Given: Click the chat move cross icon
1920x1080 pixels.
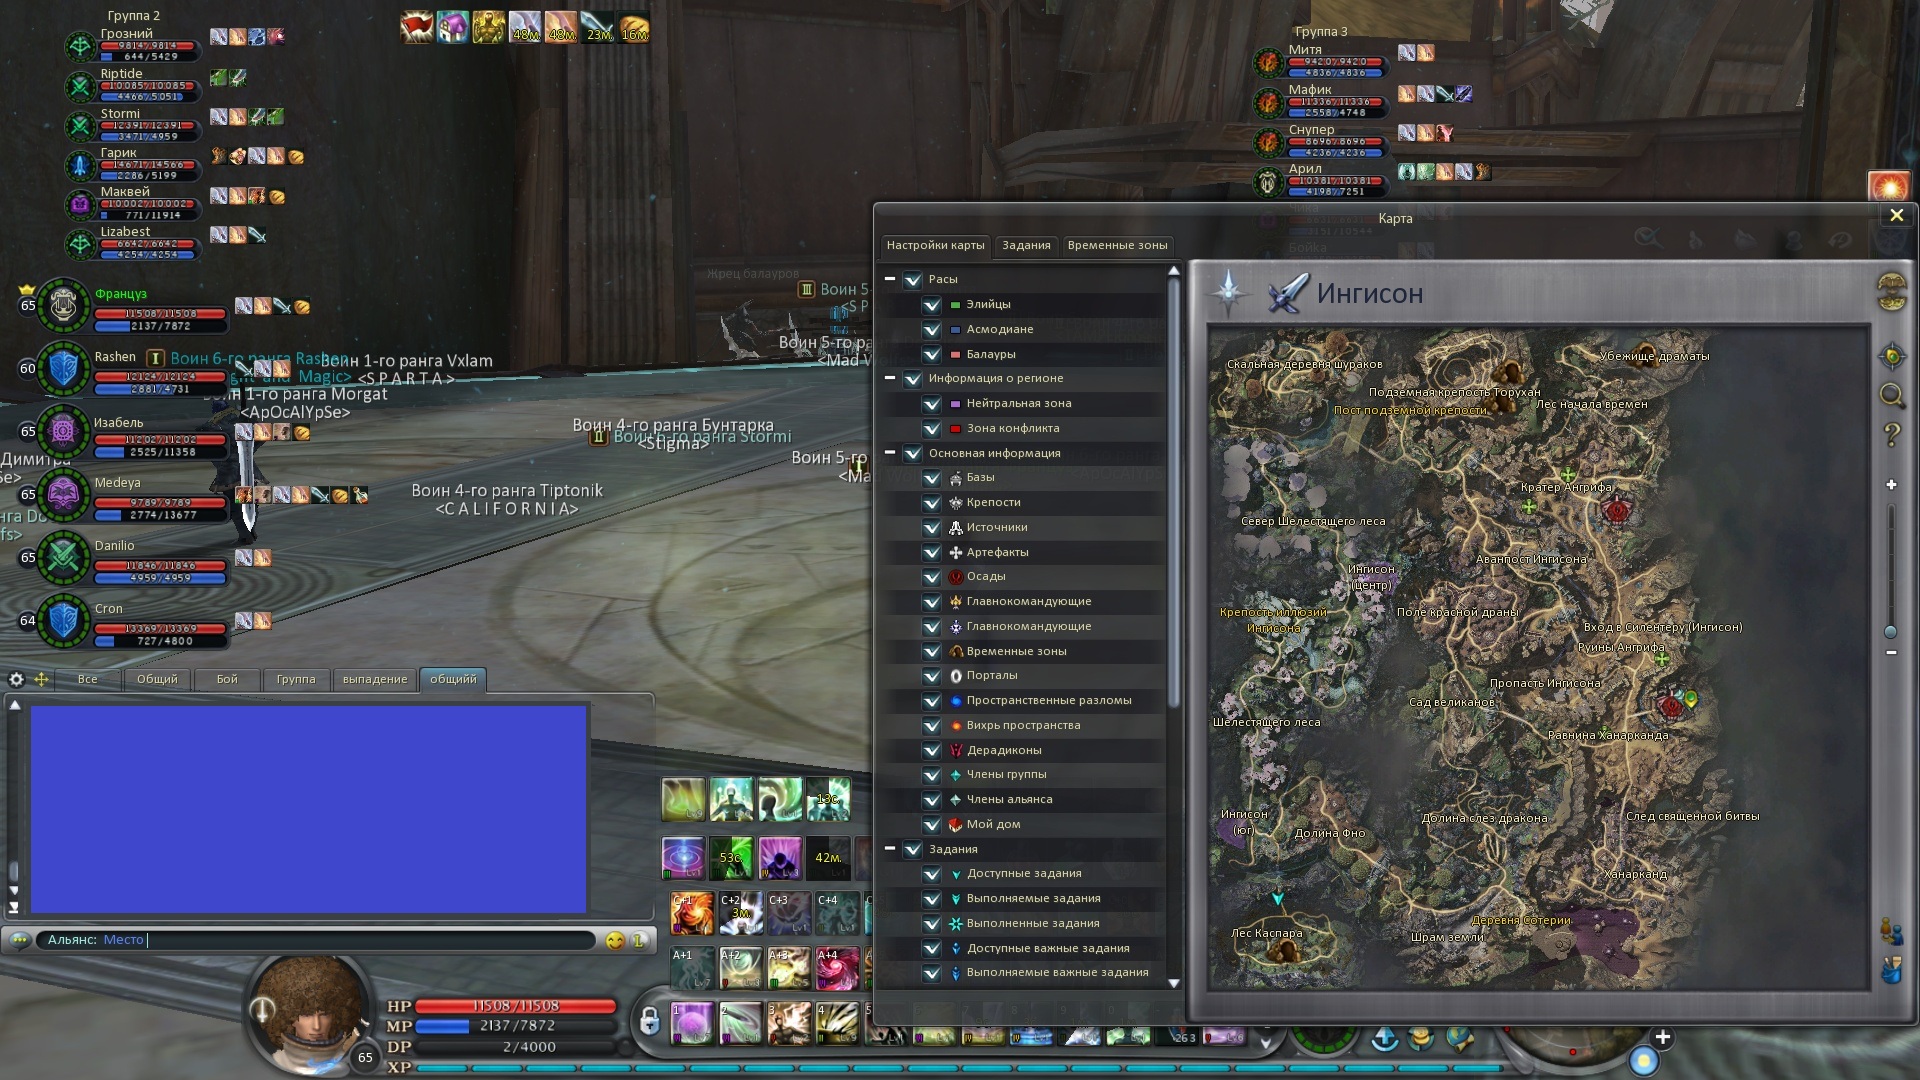Looking at the screenshot, I should (41, 679).
